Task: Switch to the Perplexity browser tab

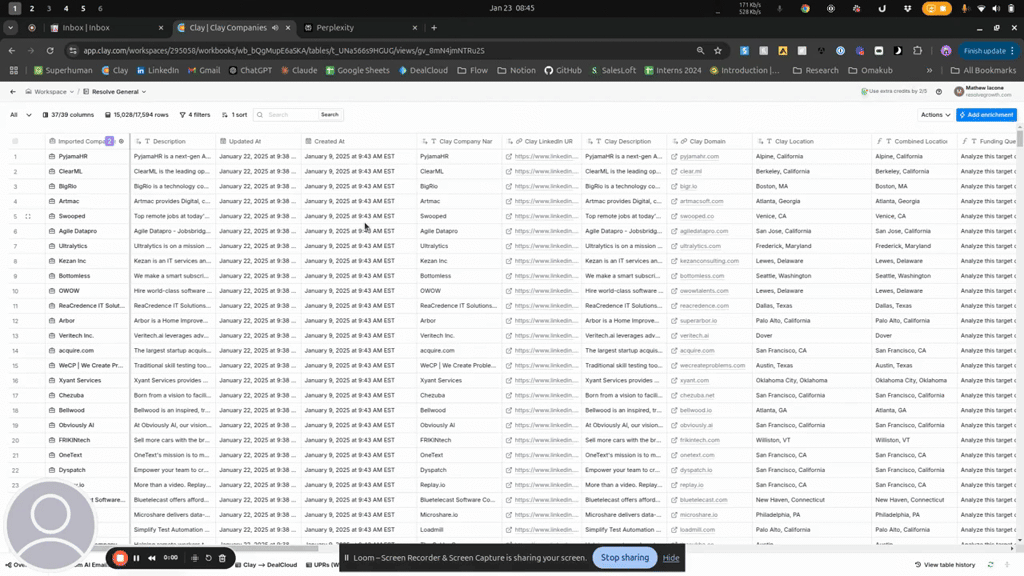Action: click(x=336, y=28)
